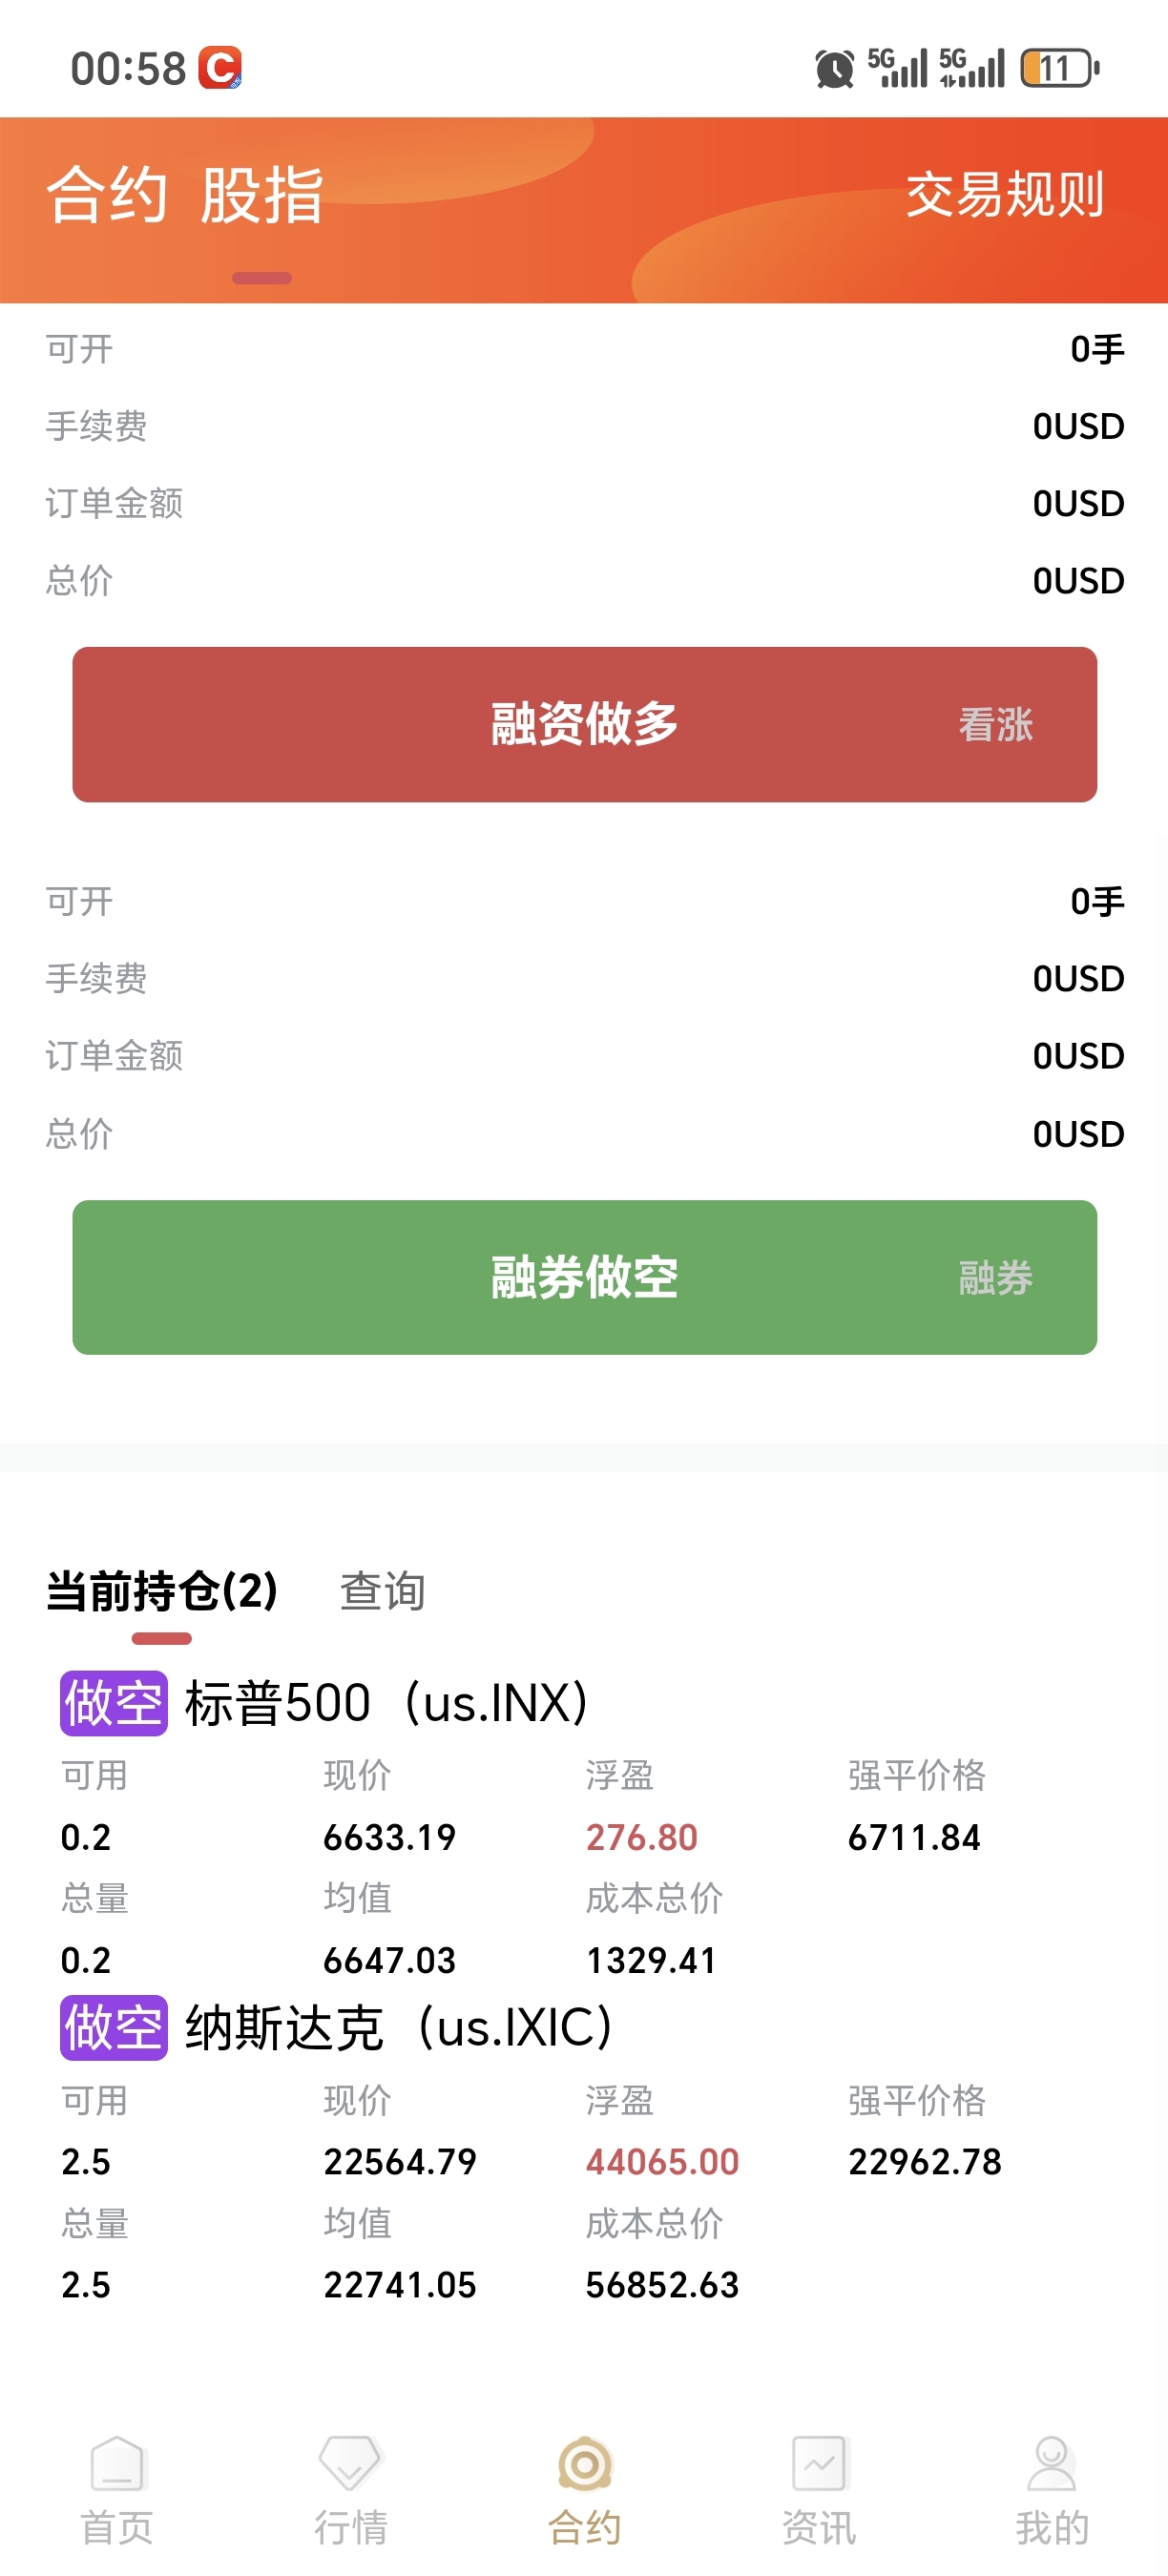Open 交易规则 trading rules
The image size is (1168, 2576).
click(x=1005, y=194)
